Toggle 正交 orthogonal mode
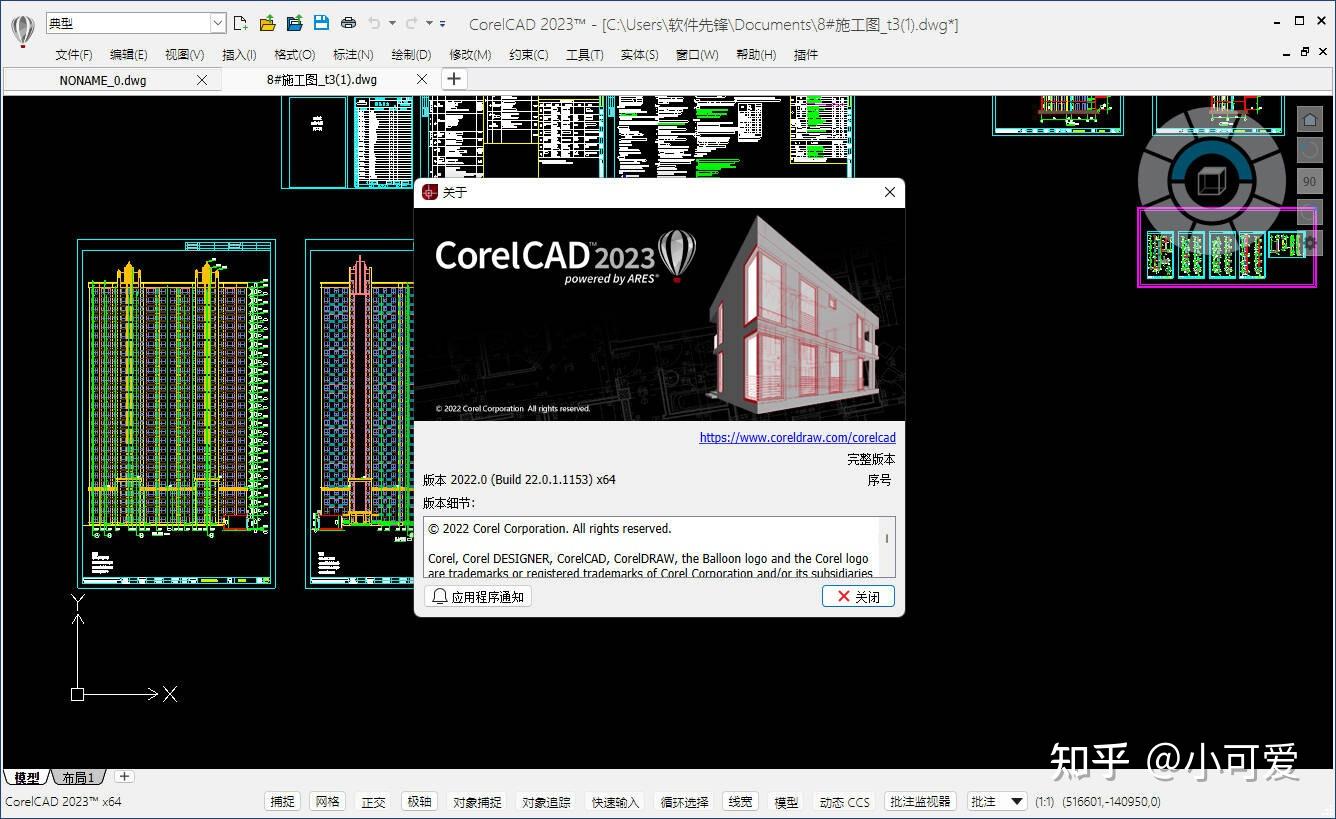The height and width of the screenshot is (819, 1336). [x=373, y=801]
